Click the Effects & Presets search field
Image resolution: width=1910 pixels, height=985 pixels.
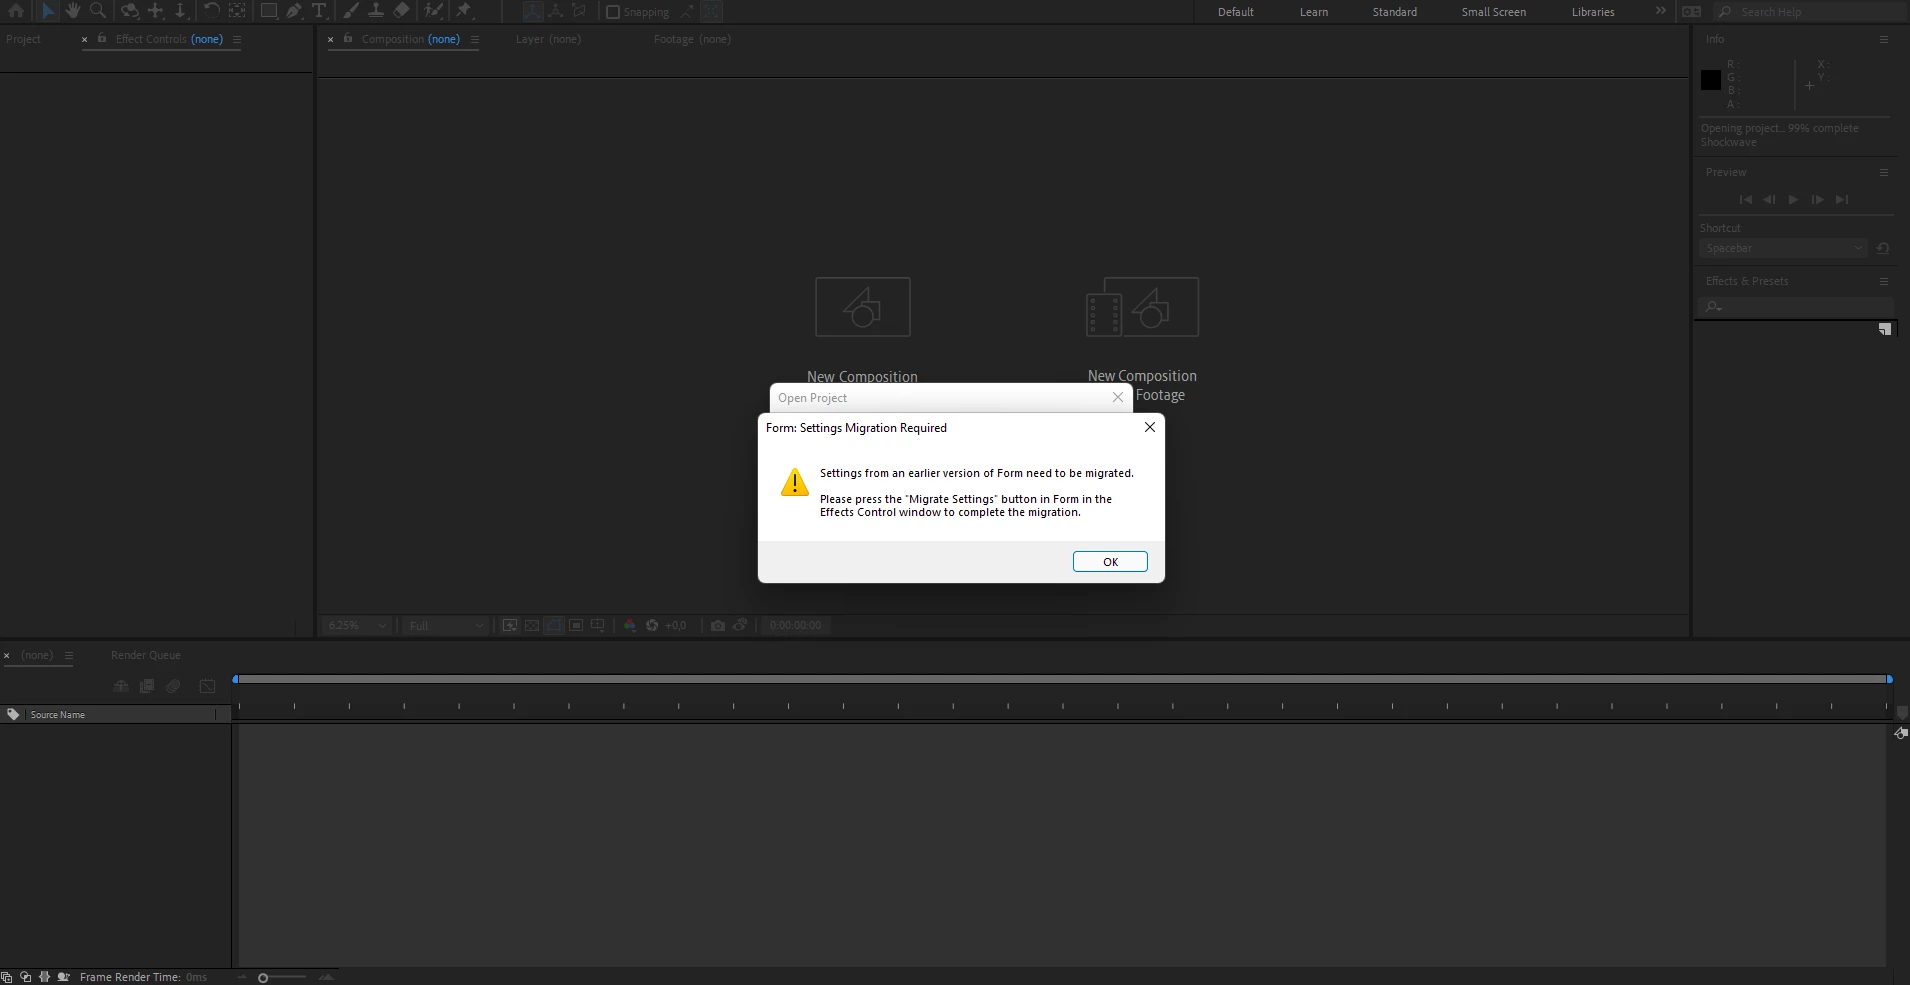(x=1796, y=306)
